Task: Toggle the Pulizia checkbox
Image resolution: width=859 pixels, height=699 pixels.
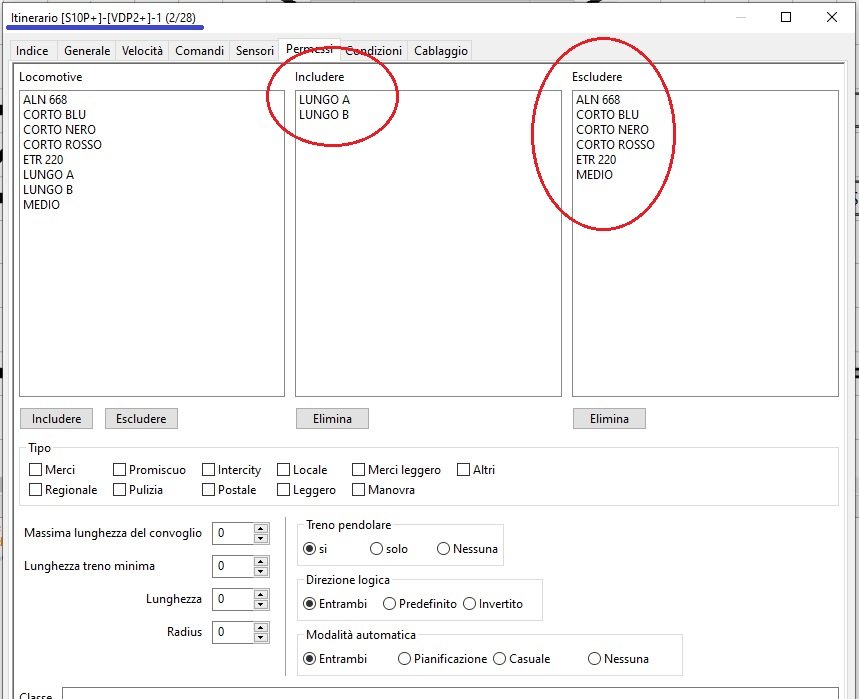Action: pos(120,490)
